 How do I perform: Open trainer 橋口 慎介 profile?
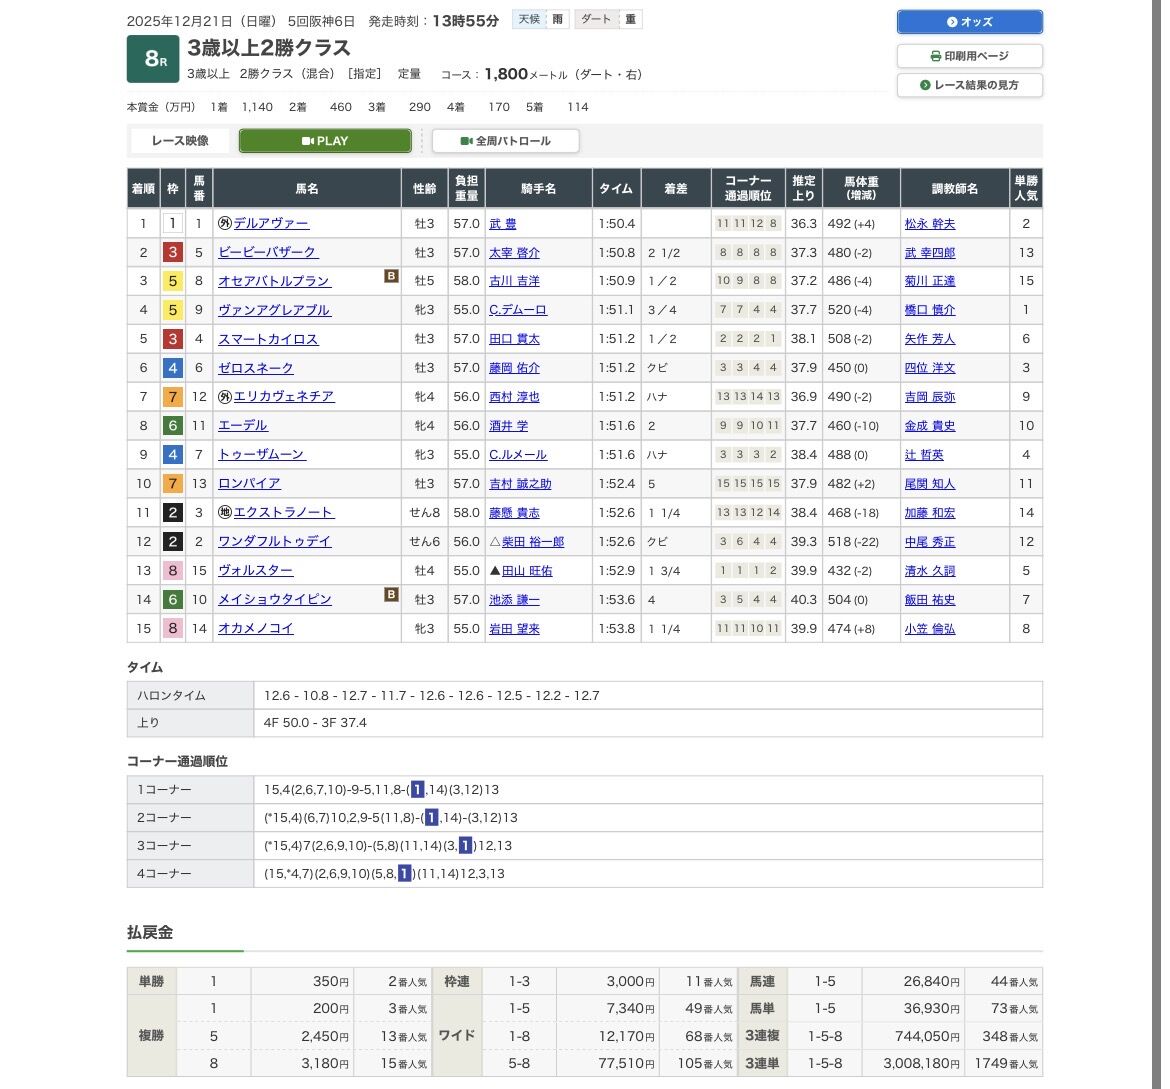(930, 310)
